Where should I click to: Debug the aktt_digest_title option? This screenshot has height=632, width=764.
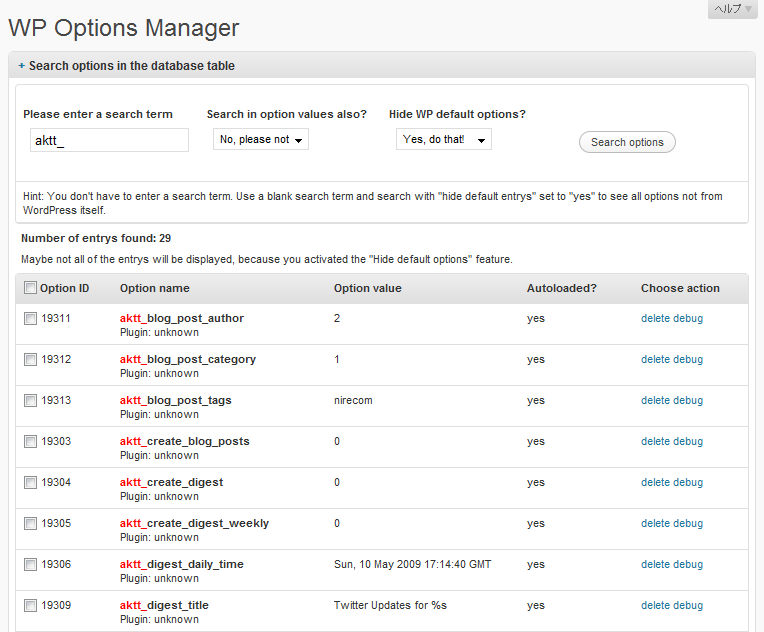pos(688,605)
